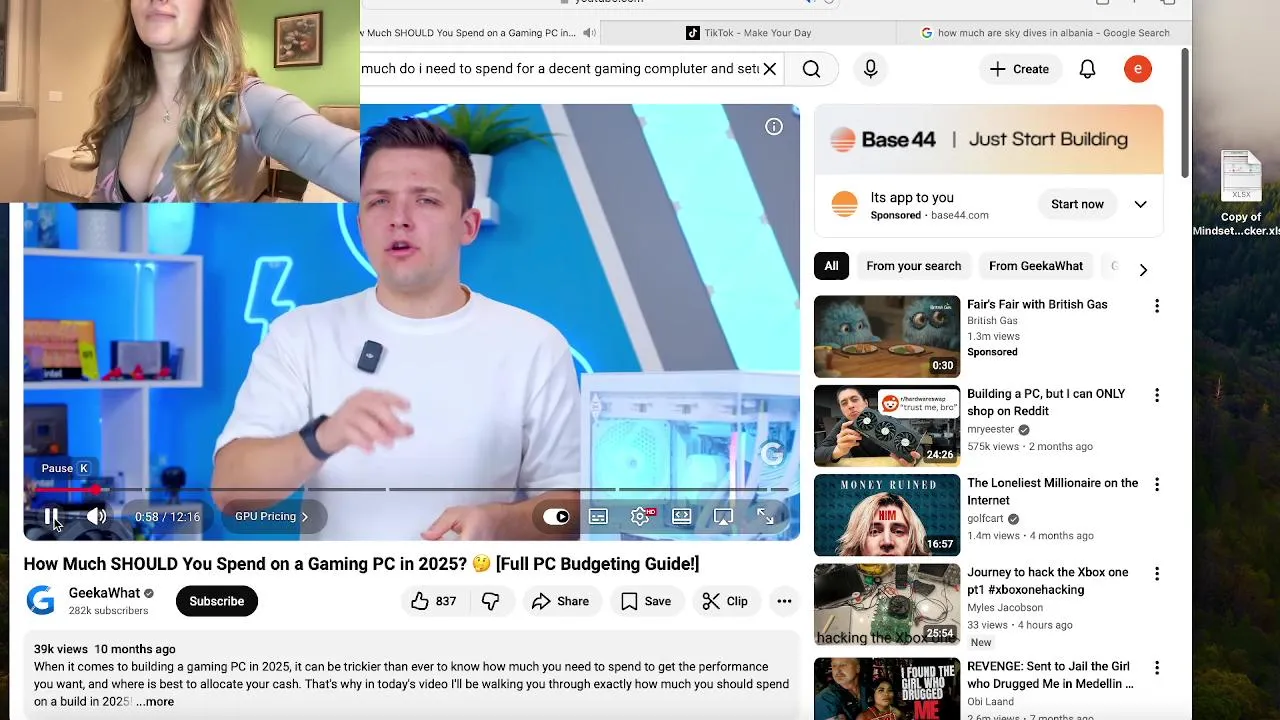Open Building a PC Reddit video thumbnail
Viewport: 1280px width, 720px height.
tap(887, 426)
